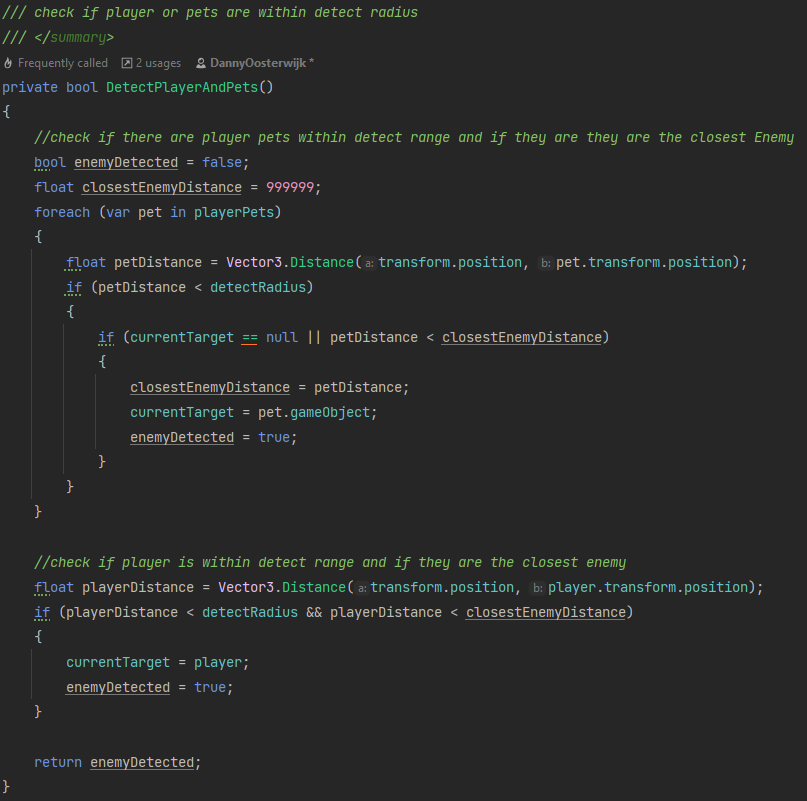Click the return keyword
Screen dimensions: 807x801
point(58,762)
